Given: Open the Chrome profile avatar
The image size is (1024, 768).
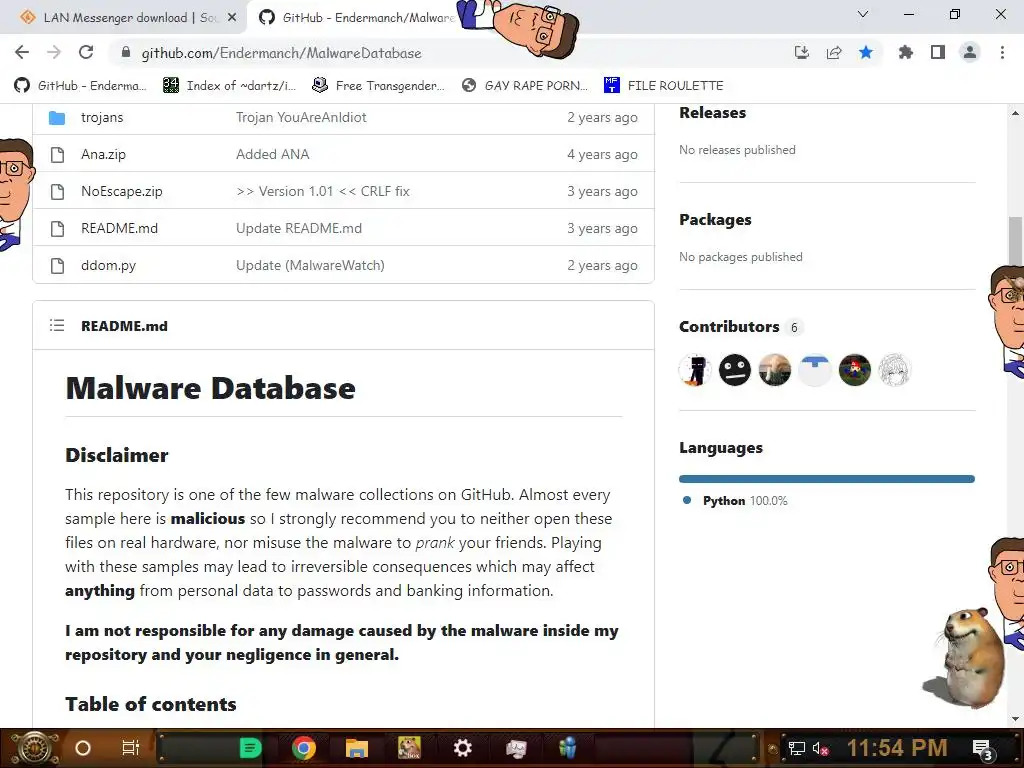Looking at the screenshot, I should (970, 53).
